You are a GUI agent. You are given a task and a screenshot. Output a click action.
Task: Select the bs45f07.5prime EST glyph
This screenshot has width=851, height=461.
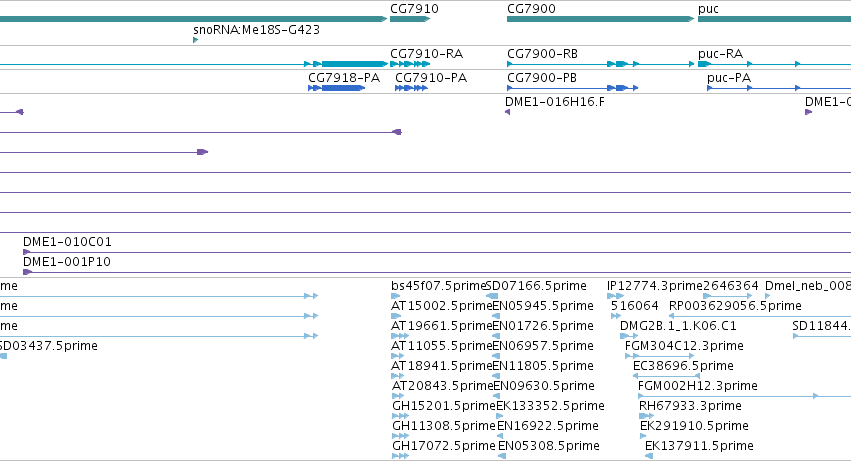[395, 296]
